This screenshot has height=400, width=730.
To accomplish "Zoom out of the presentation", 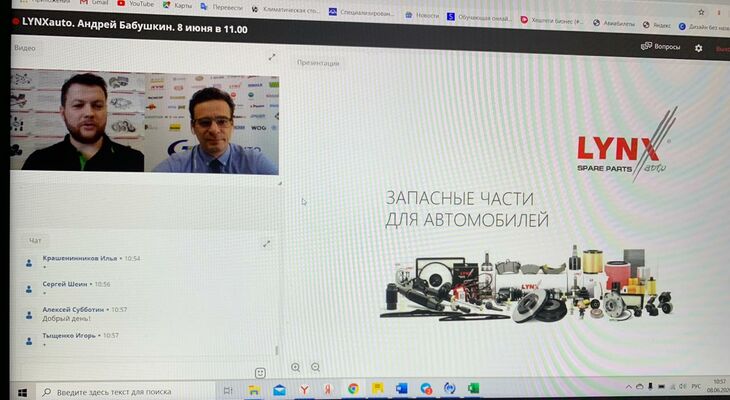I will (316, 367).
